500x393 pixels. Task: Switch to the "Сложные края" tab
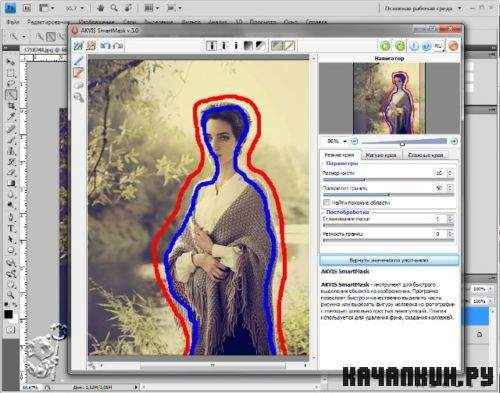[x=425, y=155]
